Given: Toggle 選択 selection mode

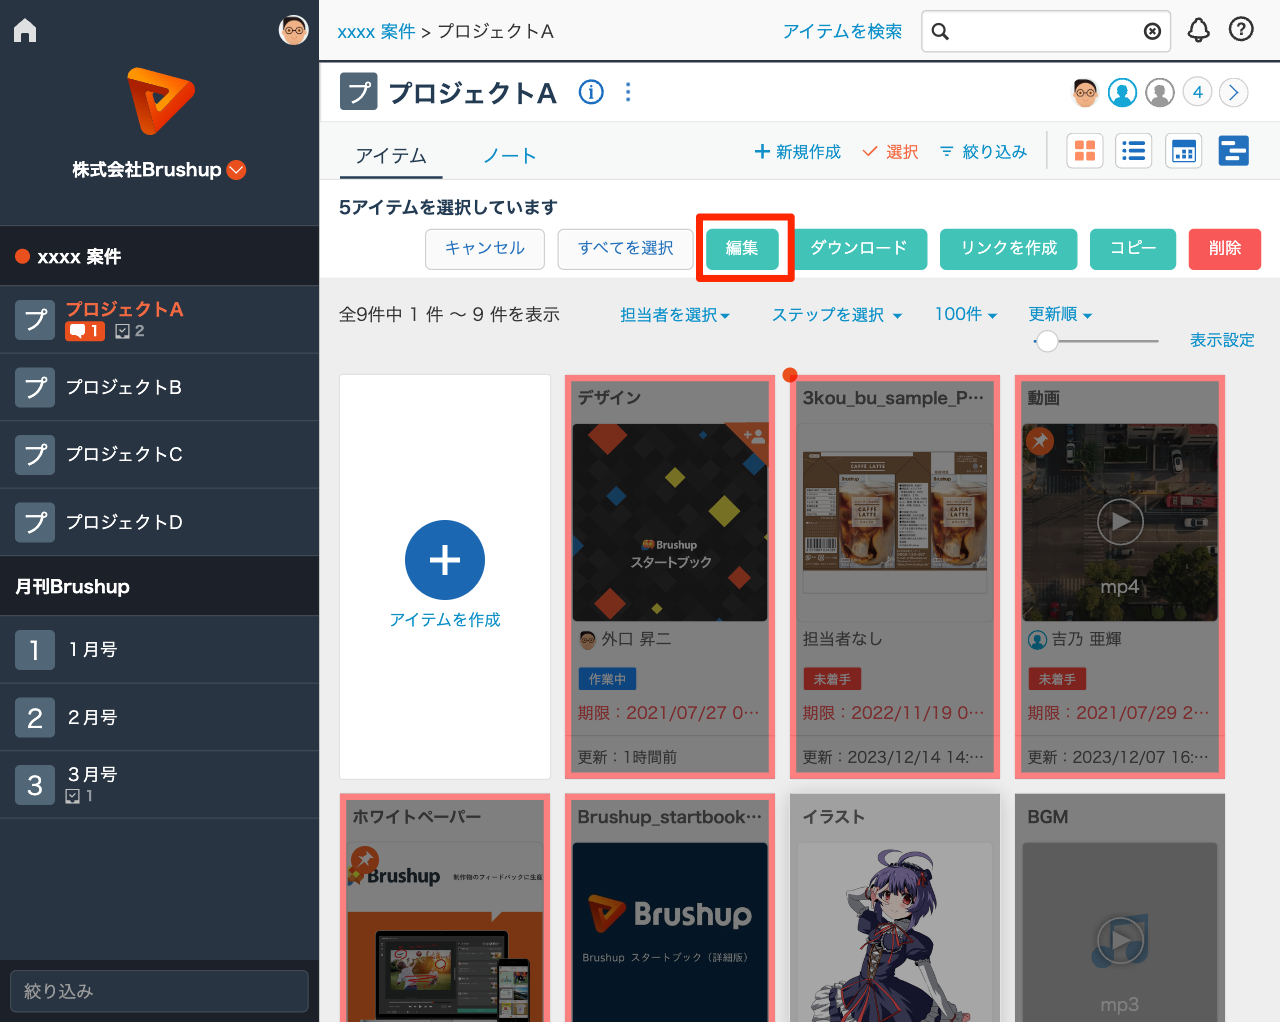Looking at the screenshot, I should [x=890, y=152].
